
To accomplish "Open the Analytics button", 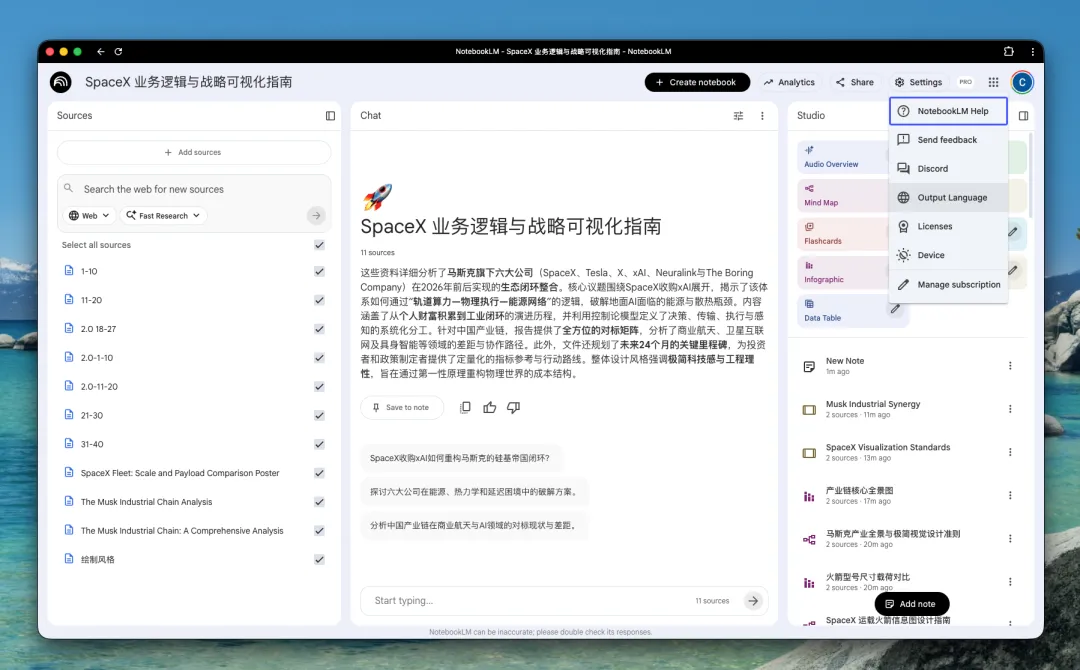I will [789, 82].
